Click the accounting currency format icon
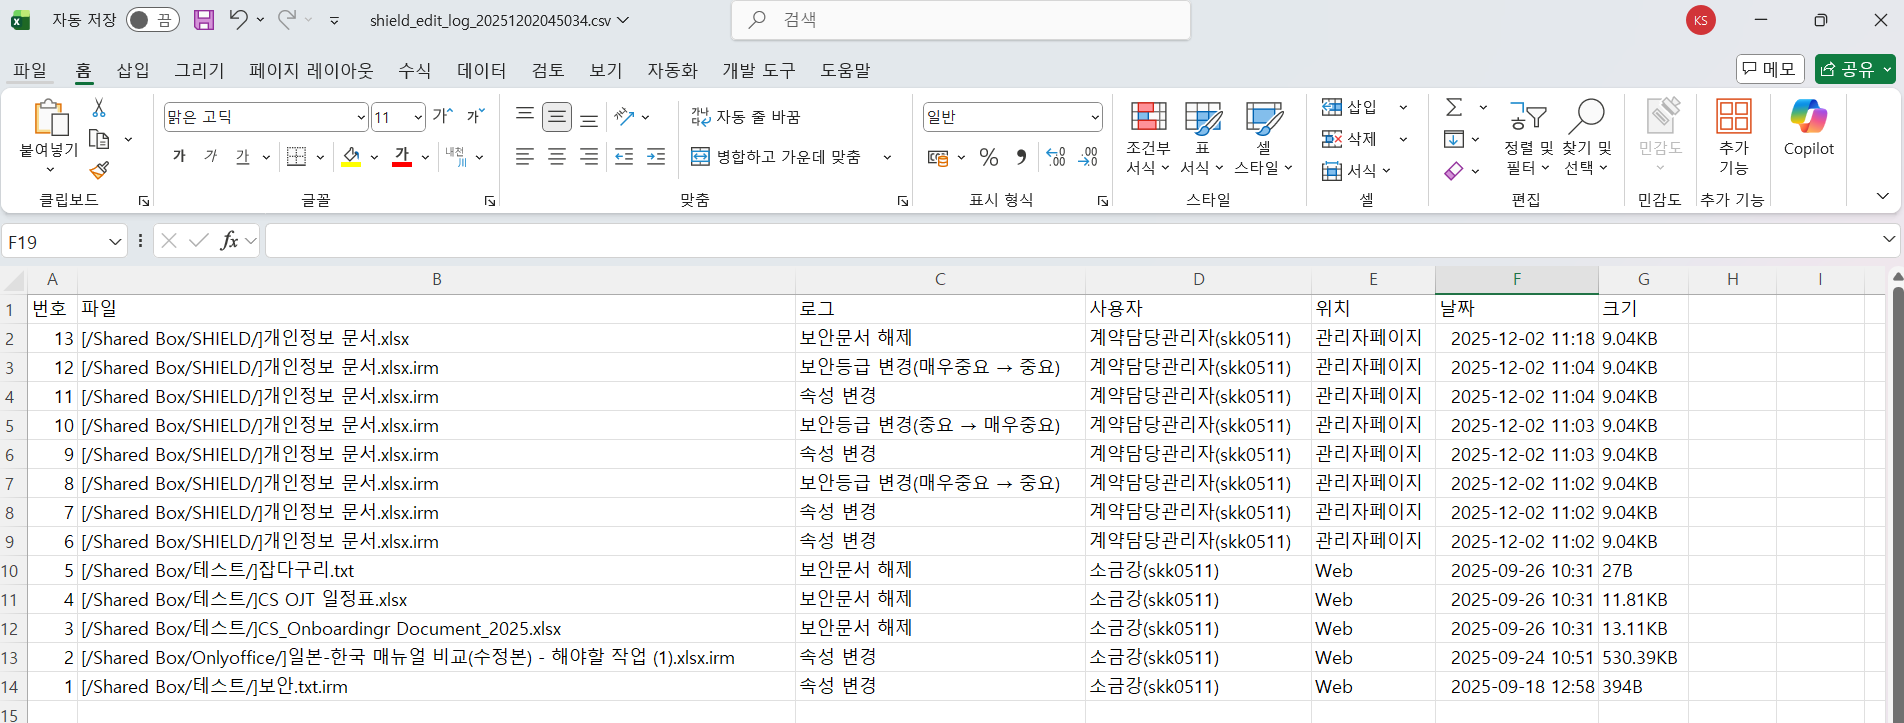Screen dimensions: 1904x723 tap(938, 157)
